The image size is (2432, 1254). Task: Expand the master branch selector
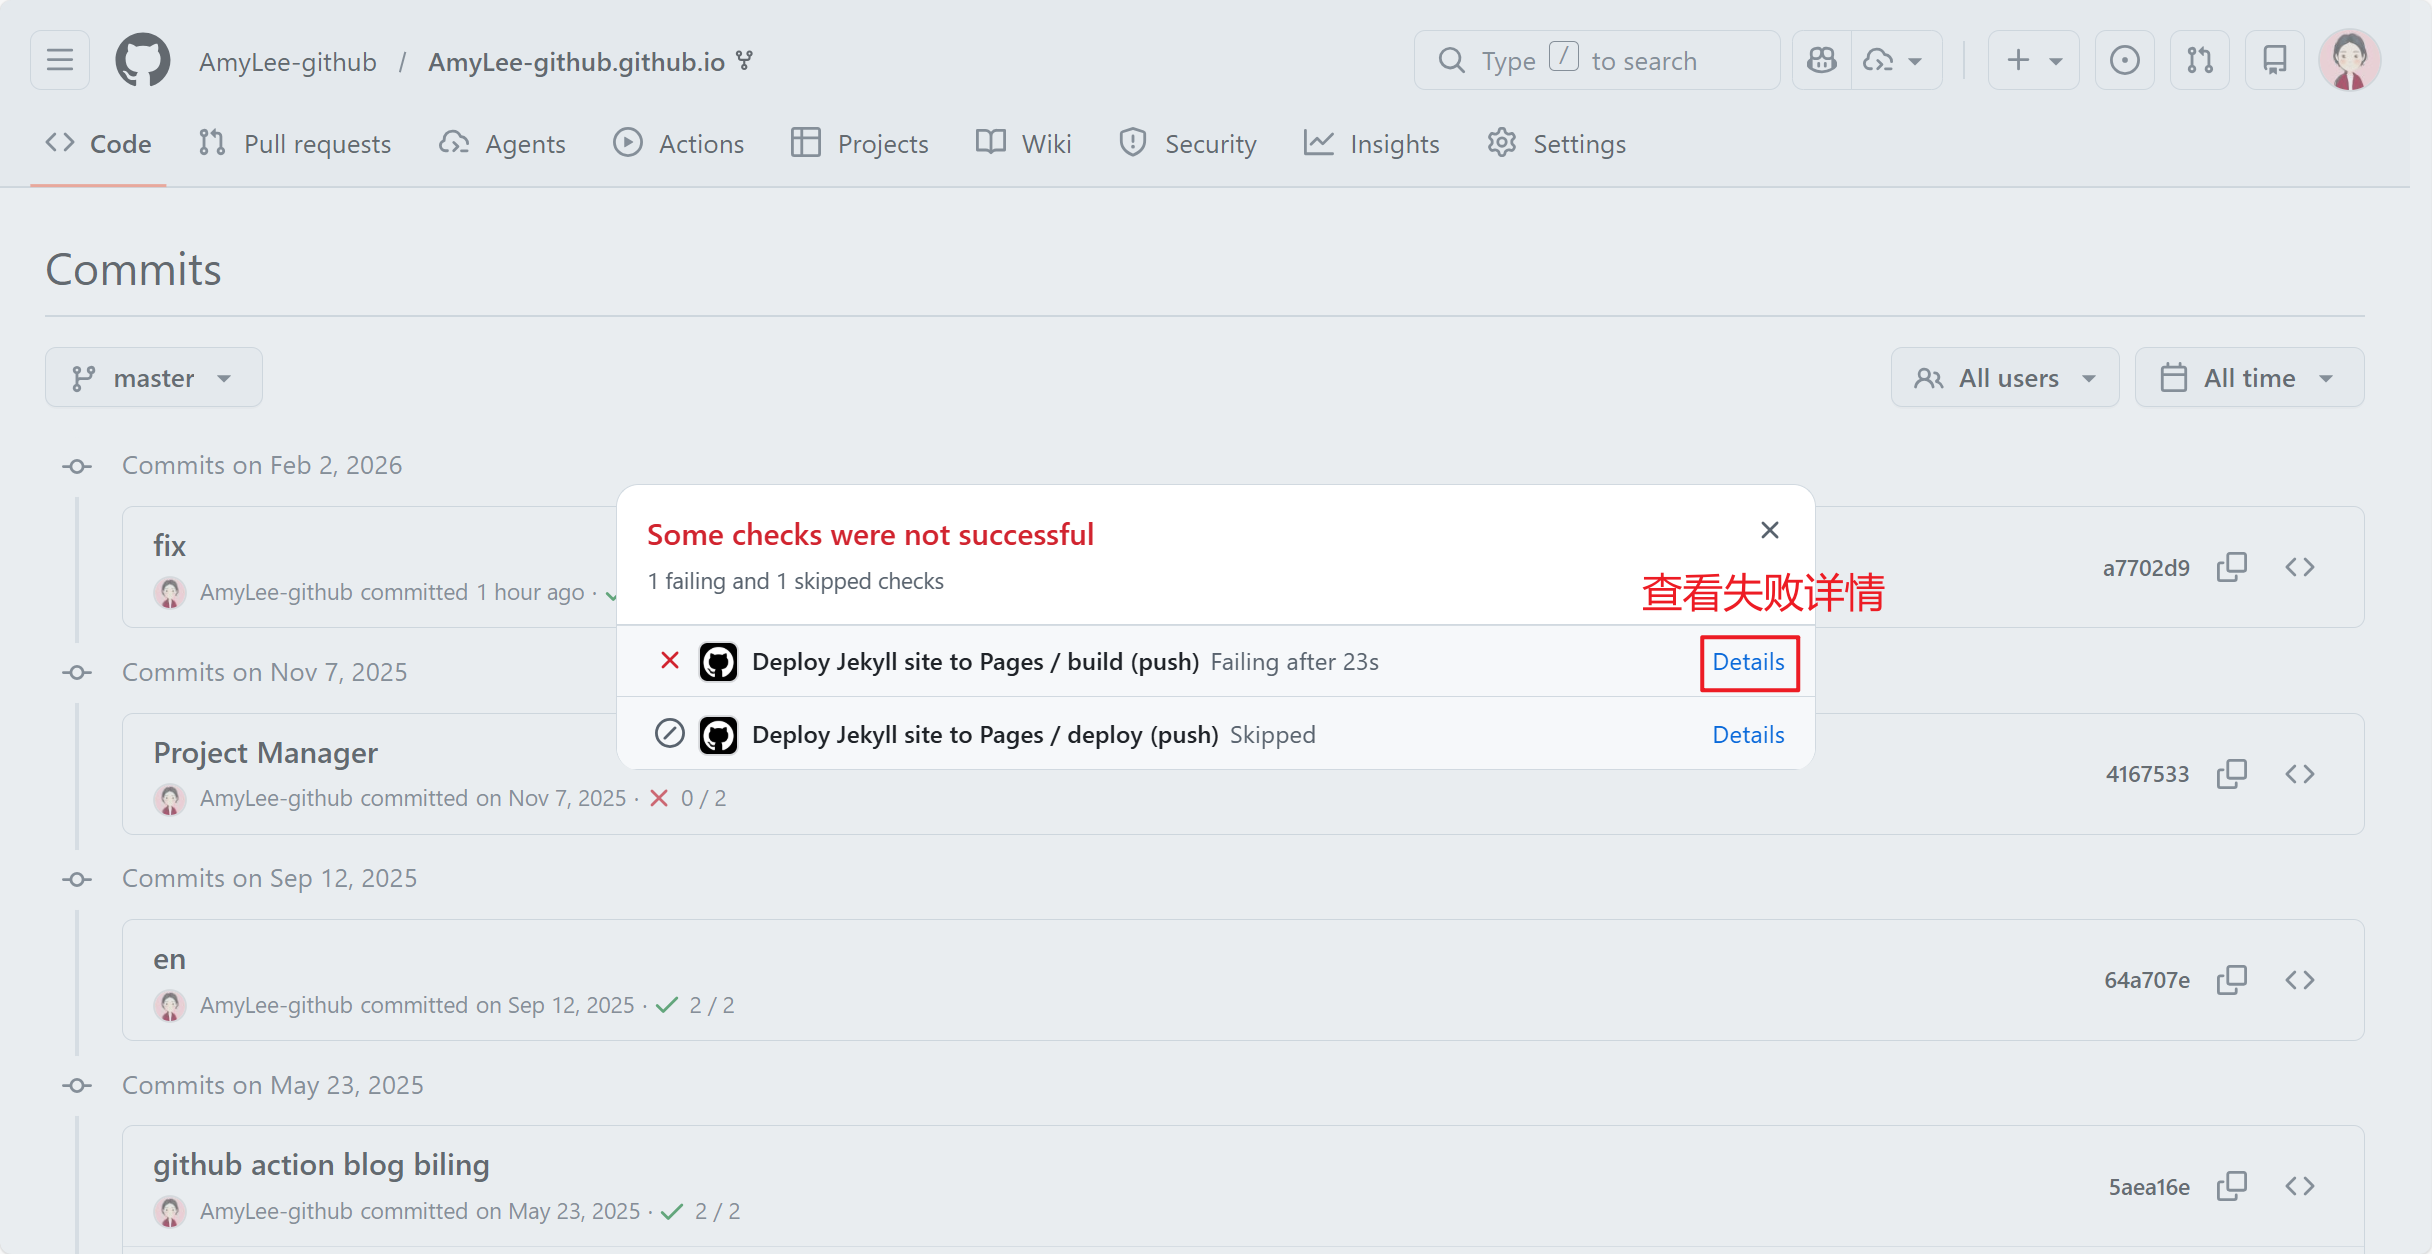(x=153, y=378)
